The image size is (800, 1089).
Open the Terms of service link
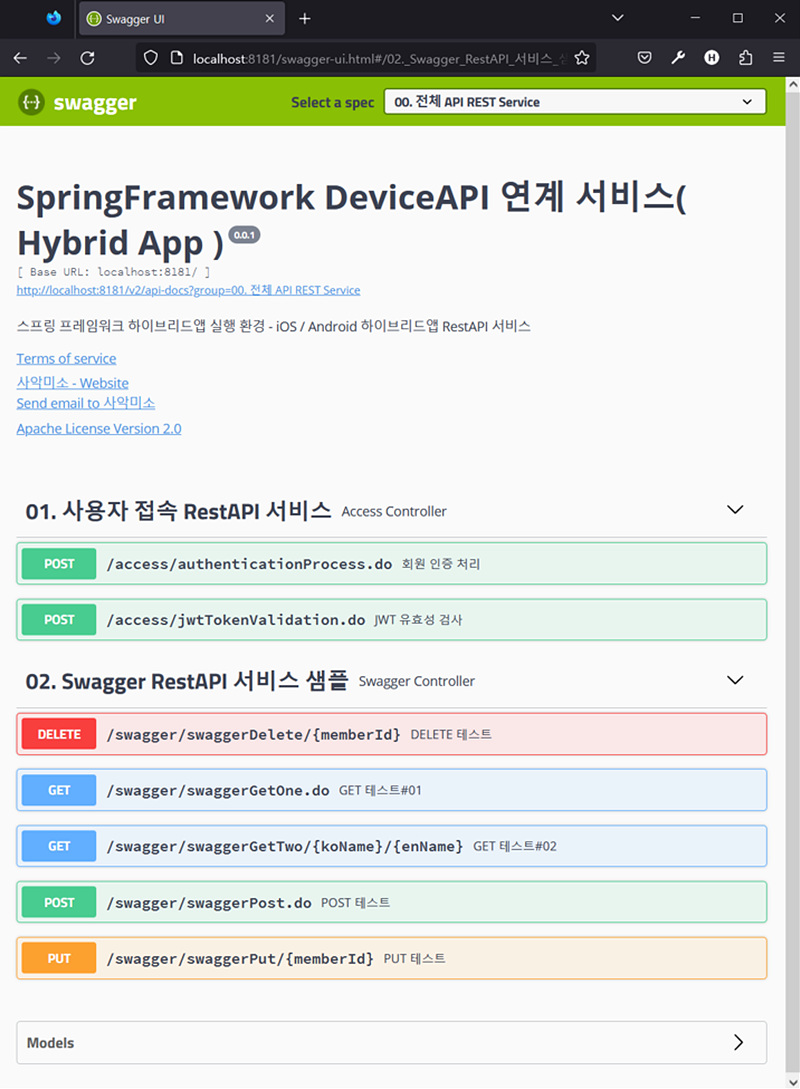[x=66, y=358]
